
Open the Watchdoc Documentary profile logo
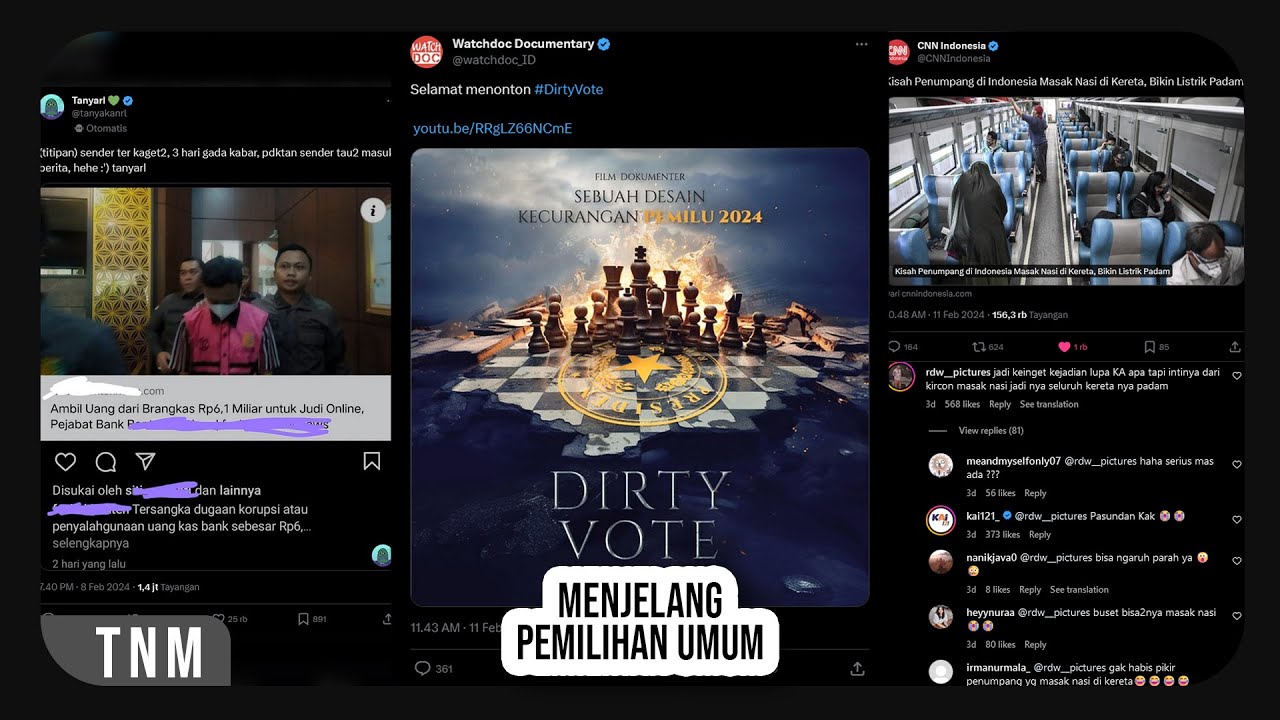click(x=426, y=51)
